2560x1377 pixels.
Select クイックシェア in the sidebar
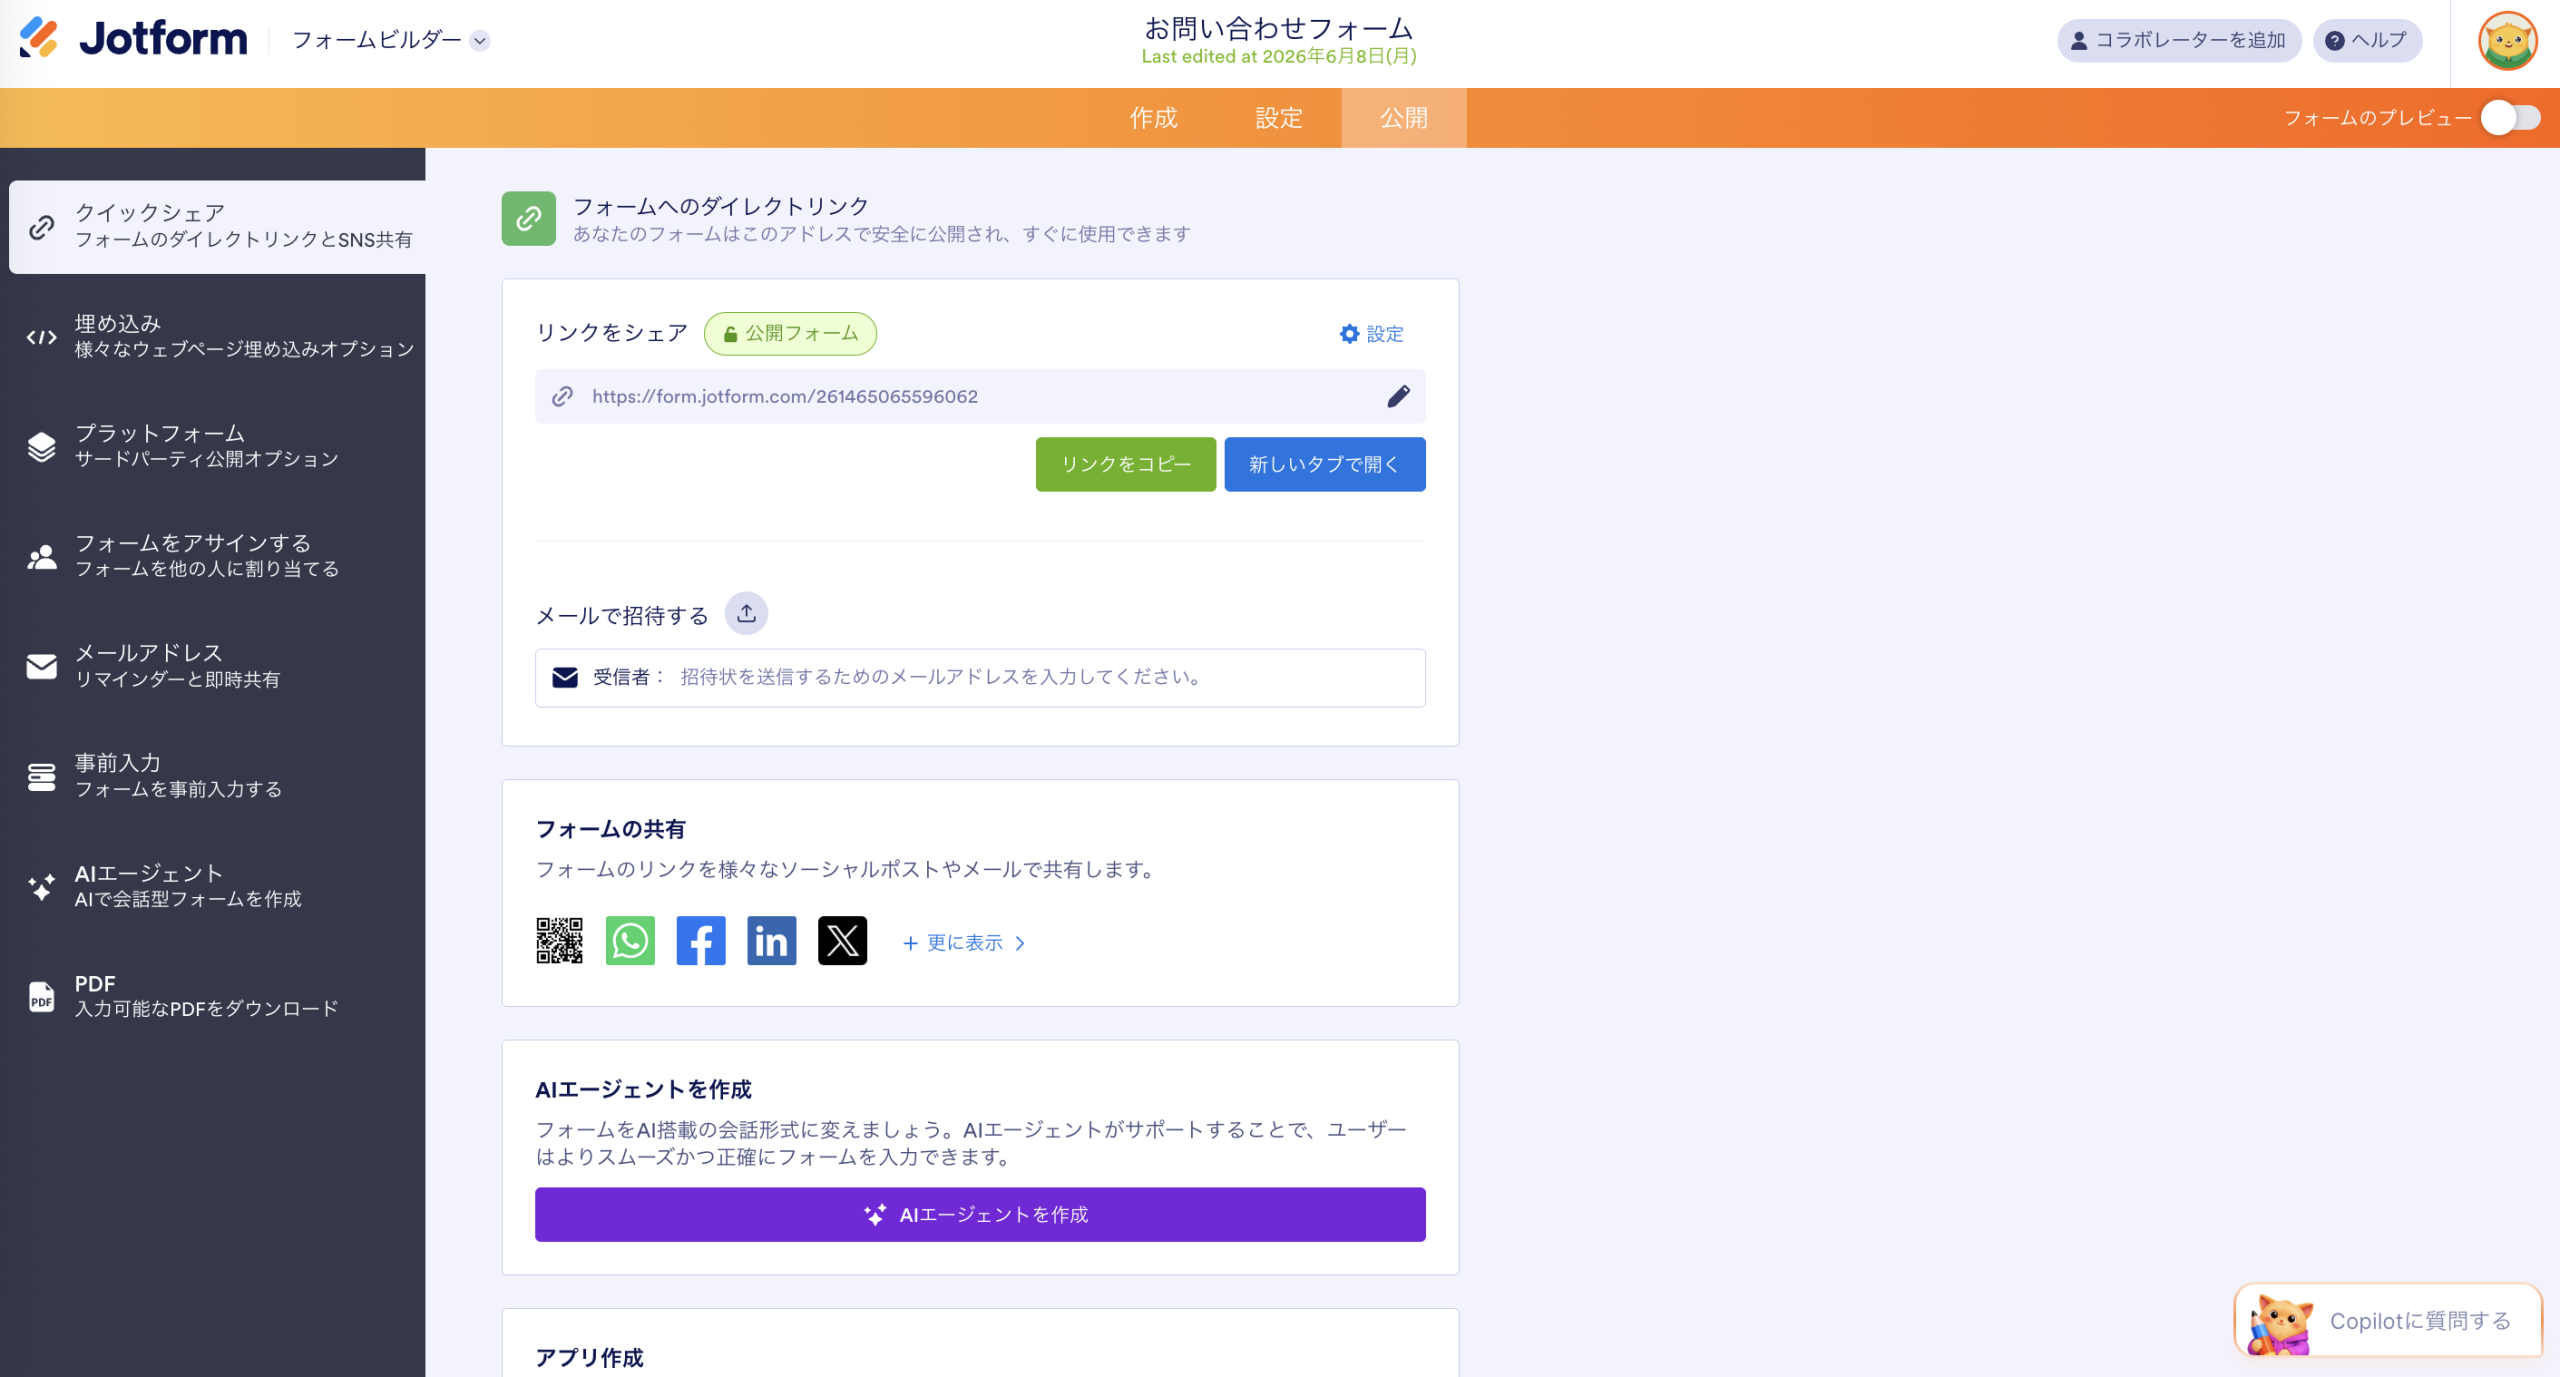217,226
